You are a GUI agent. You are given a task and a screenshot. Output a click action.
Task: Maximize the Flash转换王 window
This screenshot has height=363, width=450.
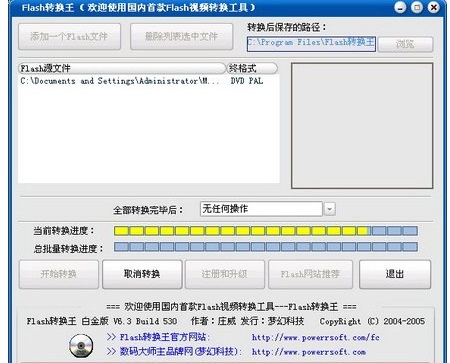coord(417,7)
